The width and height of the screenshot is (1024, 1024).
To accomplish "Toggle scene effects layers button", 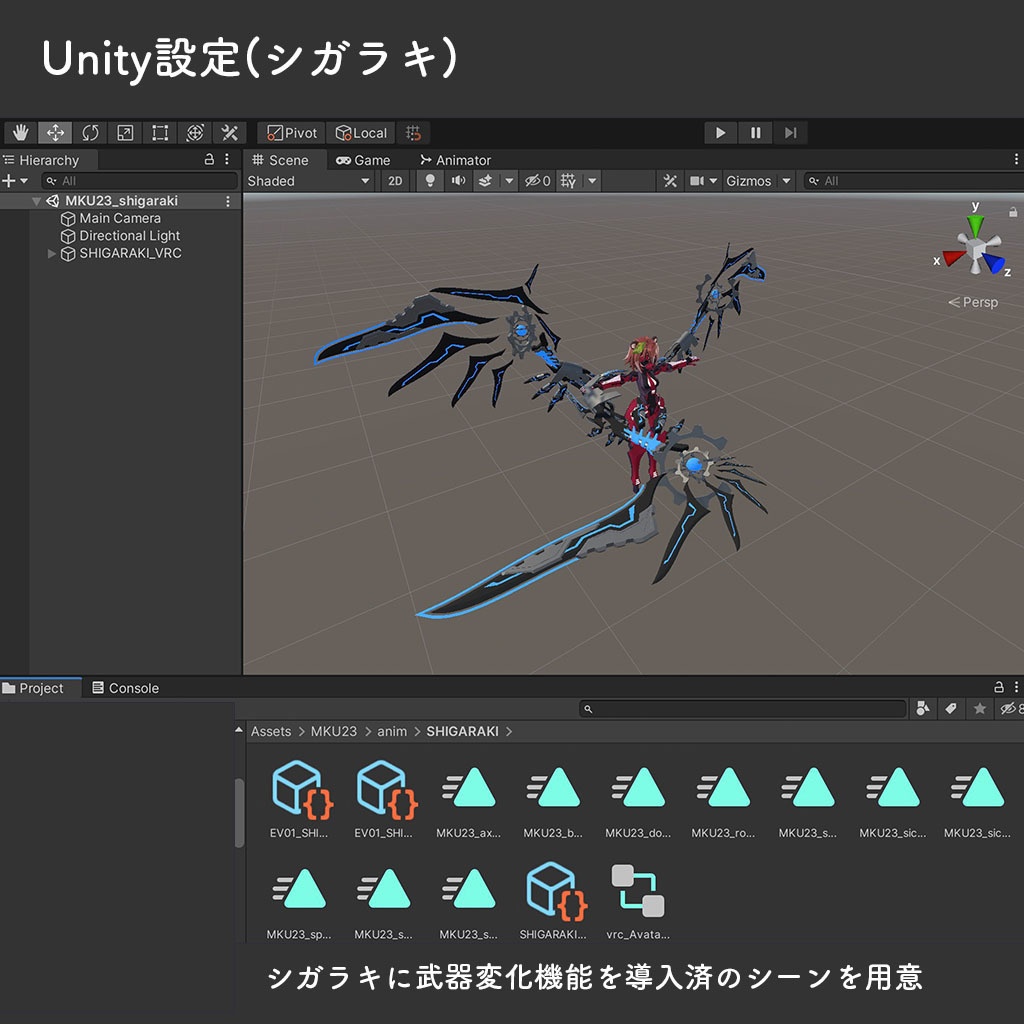I will click(x=485, y=181).
